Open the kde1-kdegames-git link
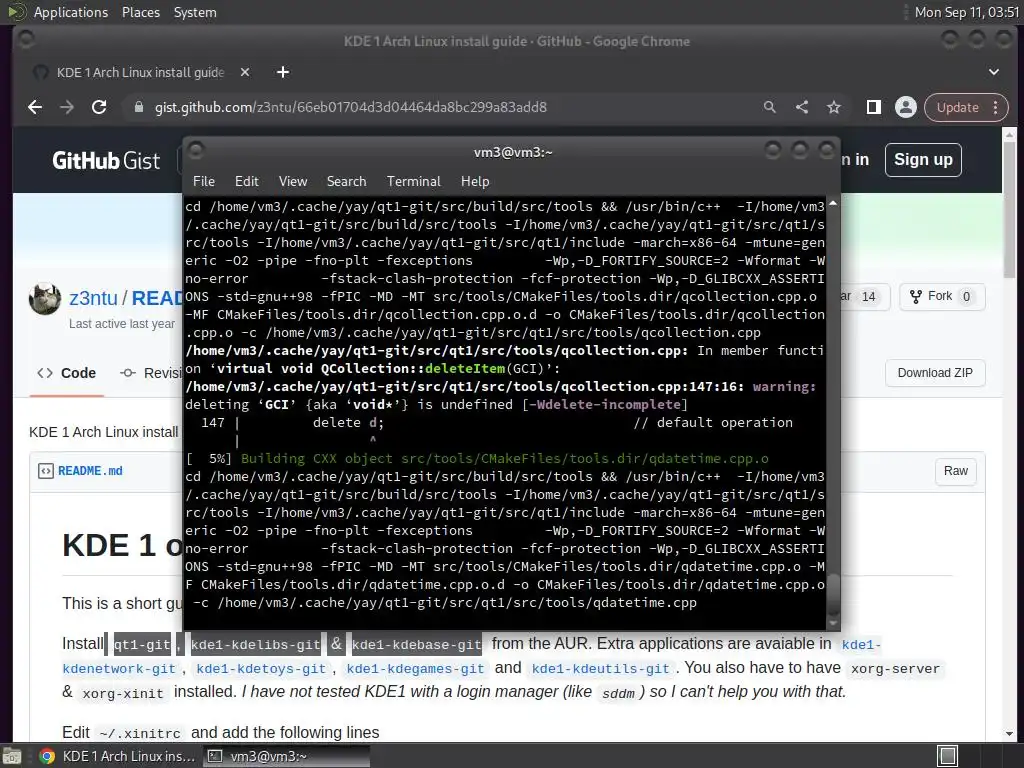Image resolution: width=1024 pixels, height=768 pixels. [x=415, y=669]
